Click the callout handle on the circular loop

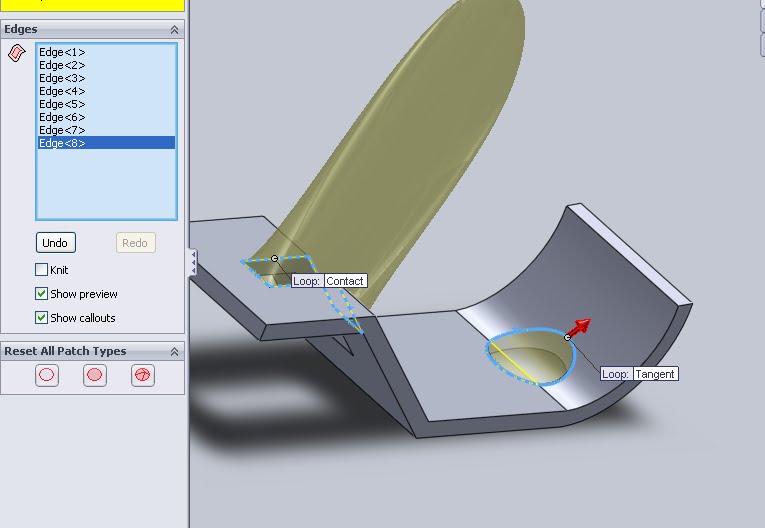coord(567,337)
